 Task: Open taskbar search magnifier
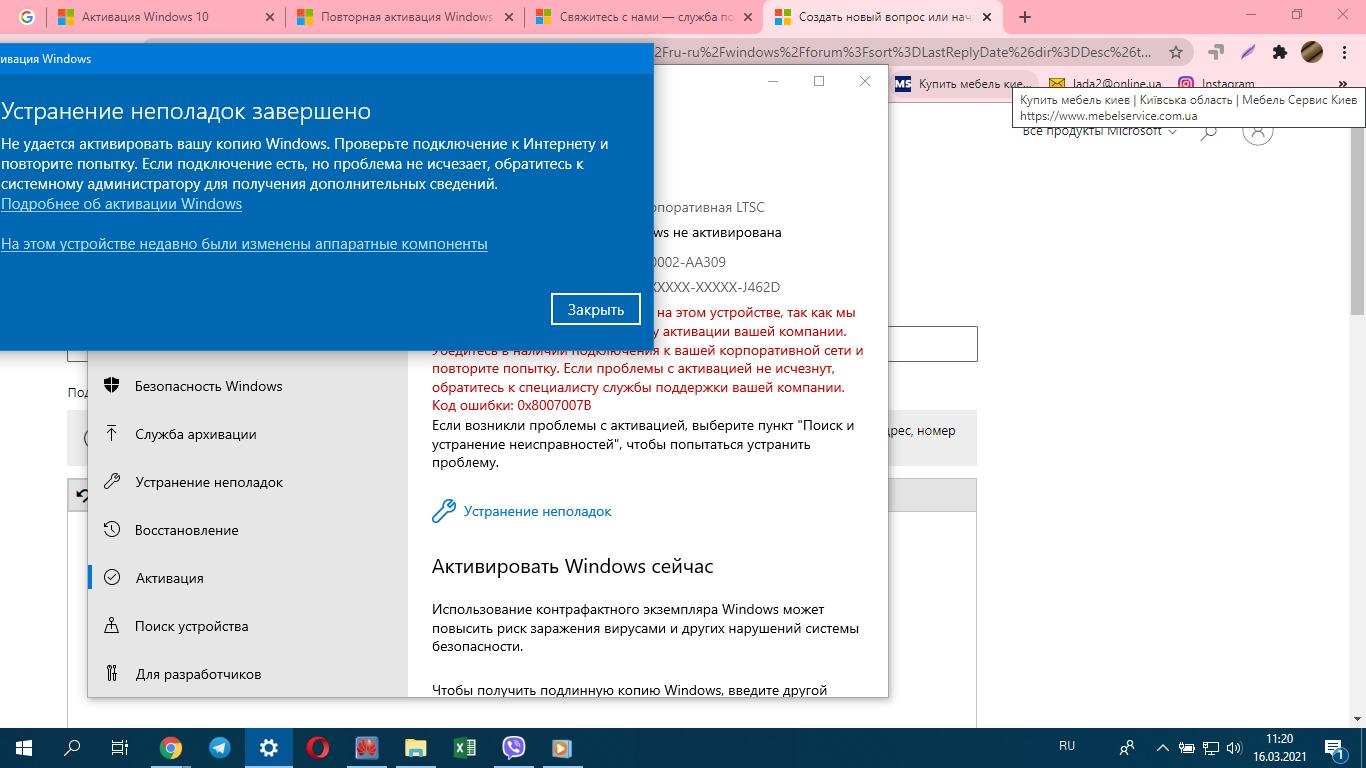click(x=72, y=747)
